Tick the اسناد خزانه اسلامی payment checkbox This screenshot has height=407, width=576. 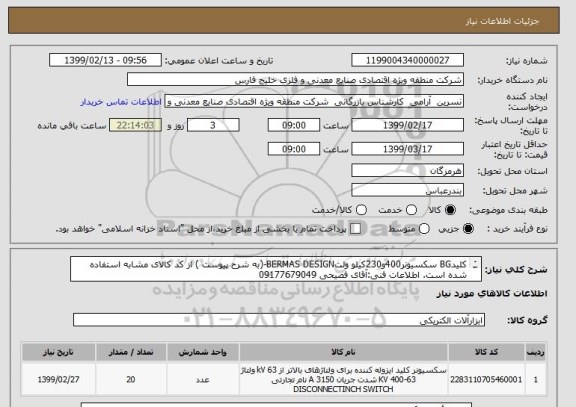tap(355, 228)
